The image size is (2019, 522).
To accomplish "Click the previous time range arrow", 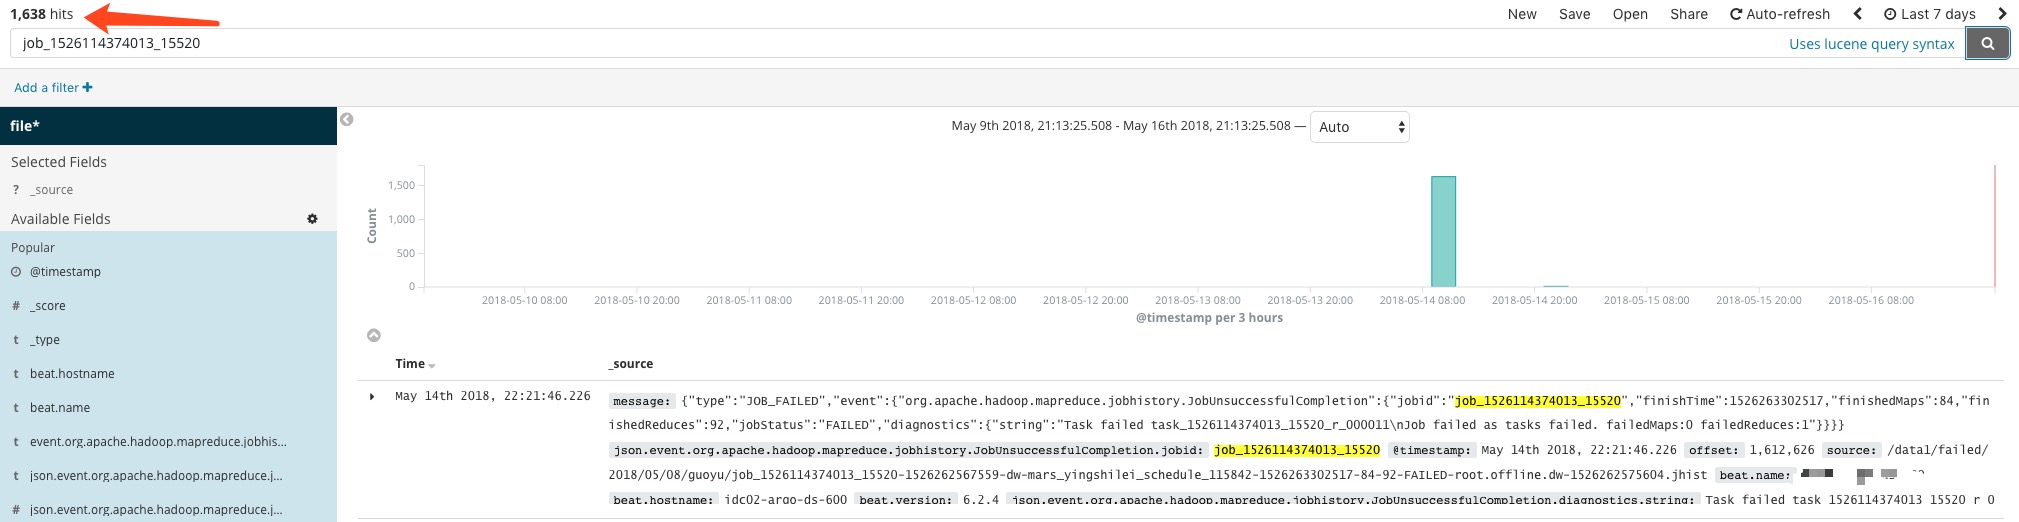I will coord(1857,14).
